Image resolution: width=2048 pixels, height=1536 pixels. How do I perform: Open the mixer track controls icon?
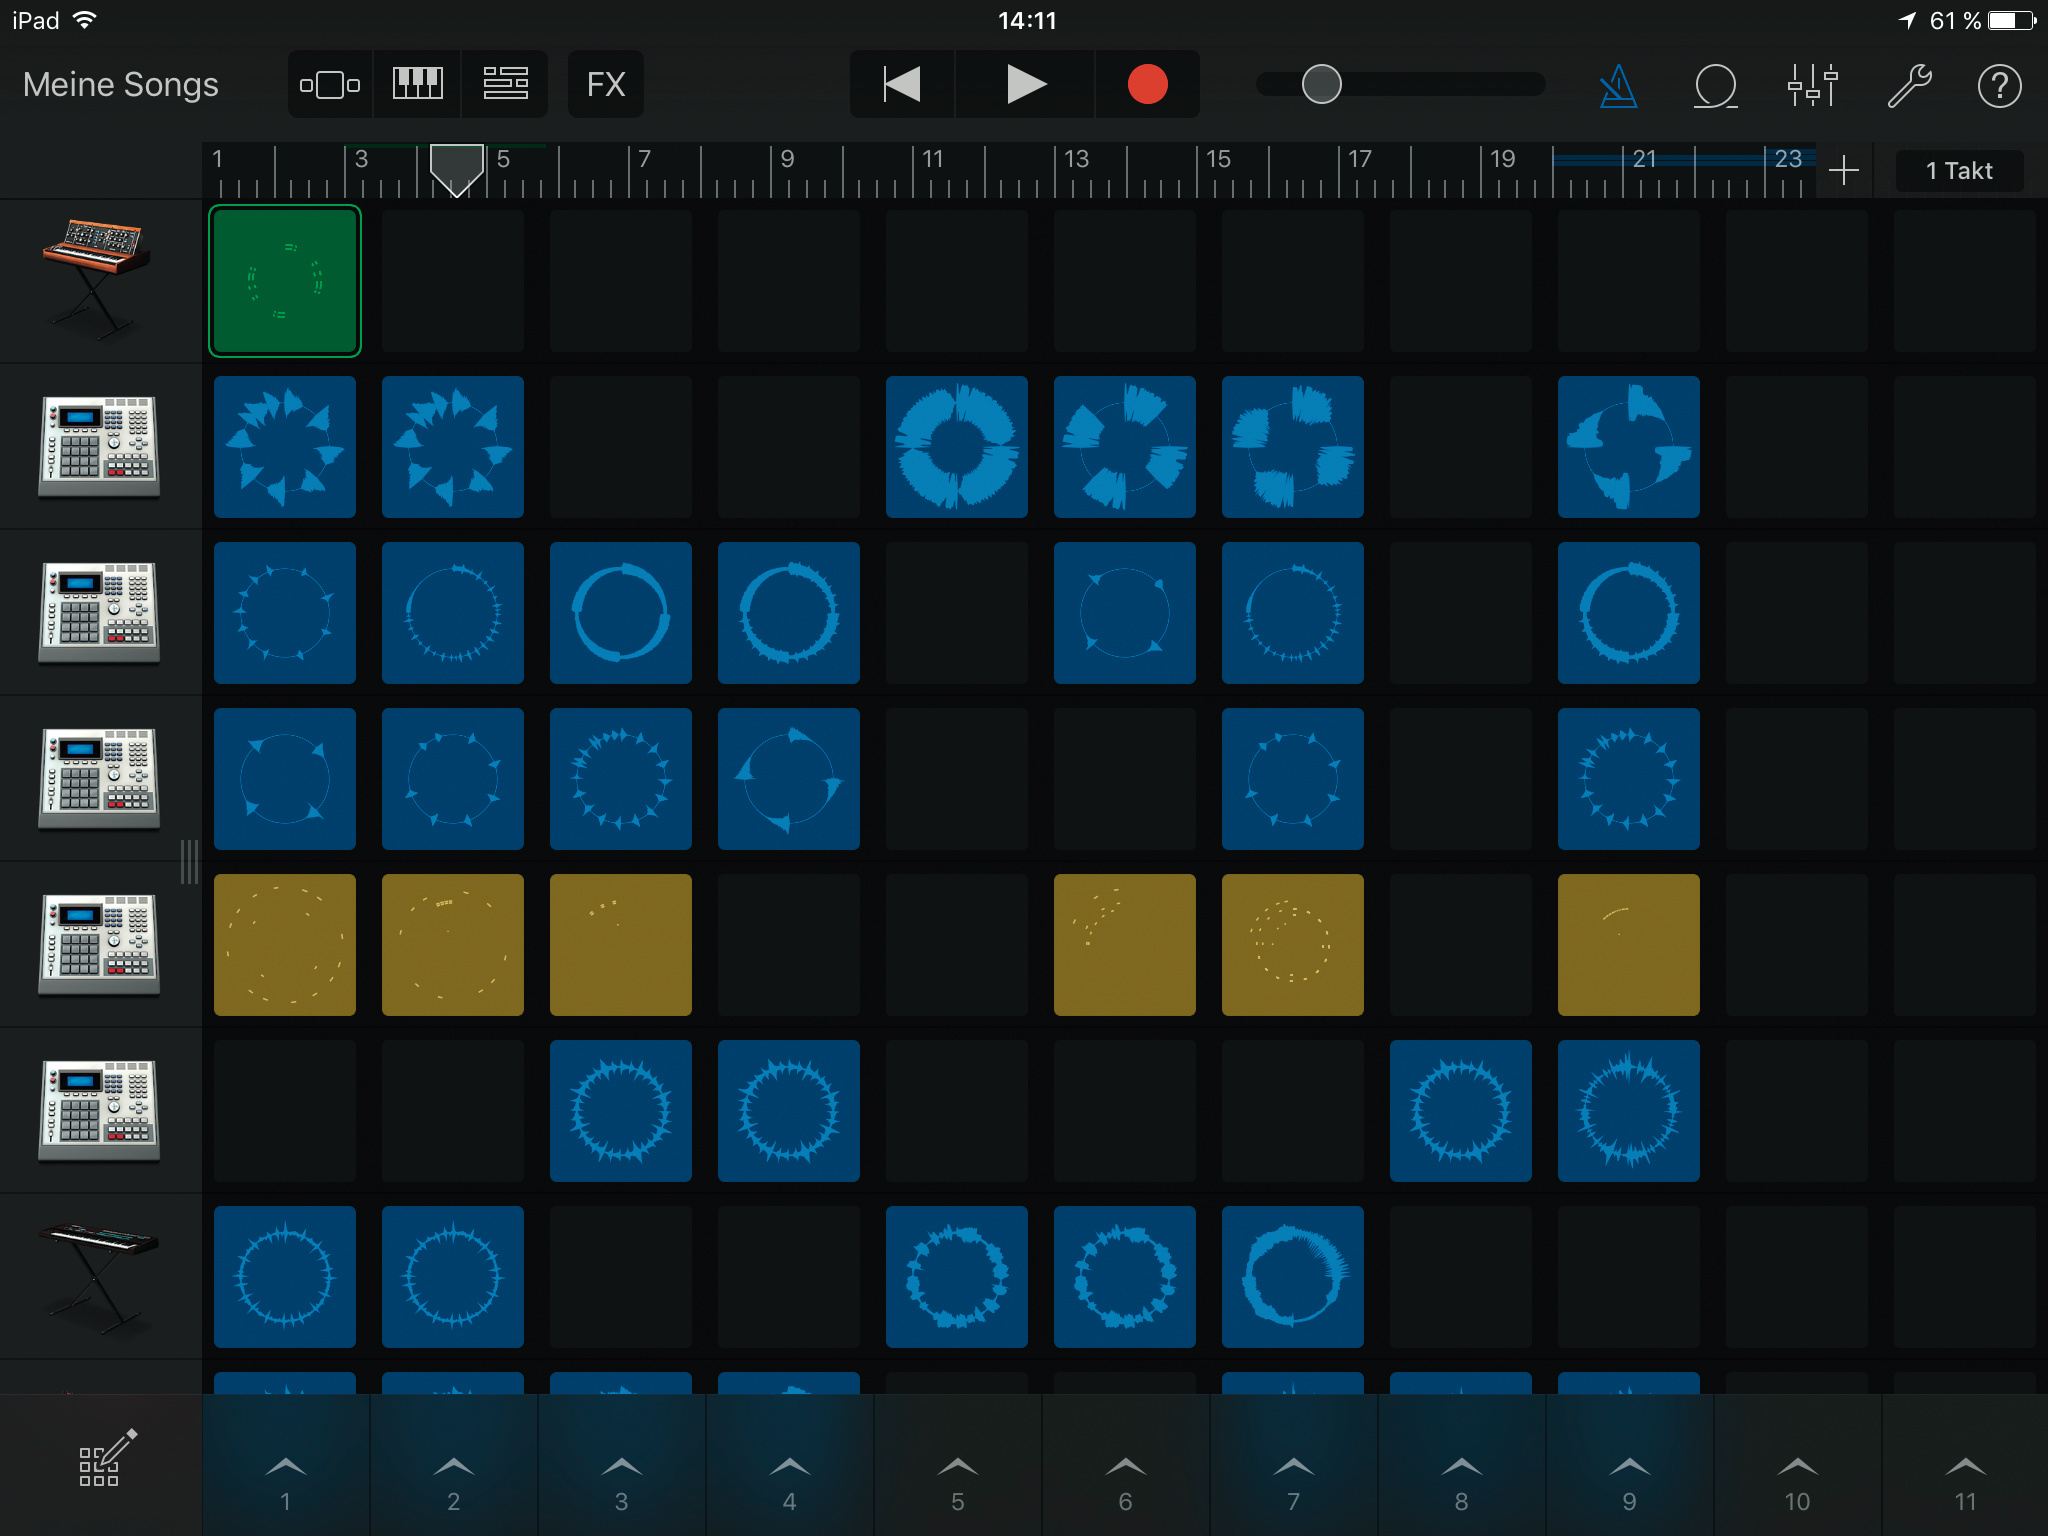(1812, 86)
